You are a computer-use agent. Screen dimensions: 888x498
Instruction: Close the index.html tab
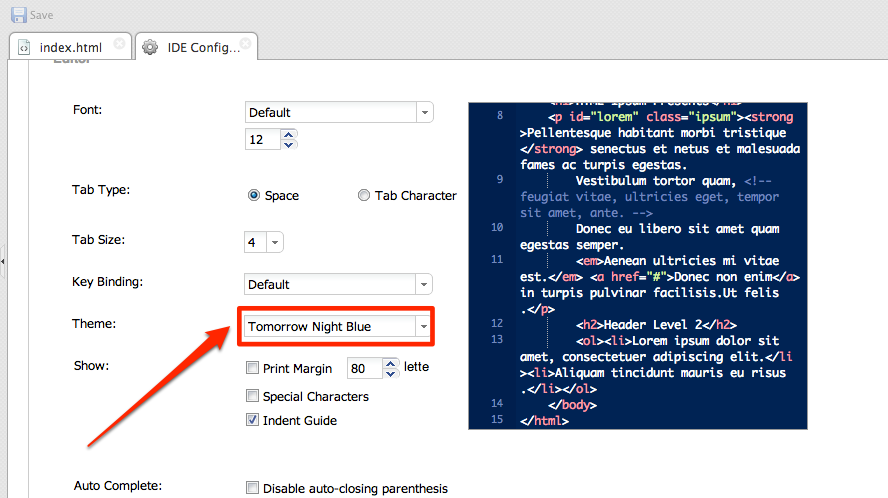[120, 44]
